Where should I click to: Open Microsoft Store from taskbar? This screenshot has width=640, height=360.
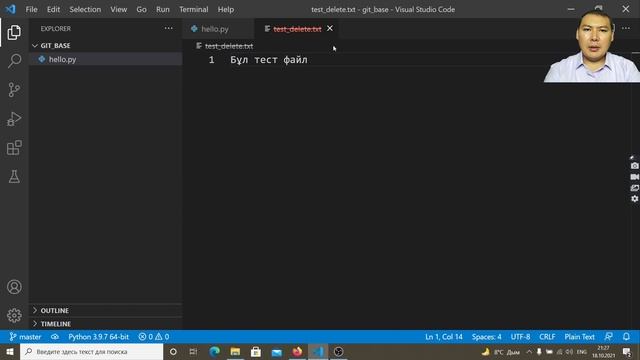point(256,351)
